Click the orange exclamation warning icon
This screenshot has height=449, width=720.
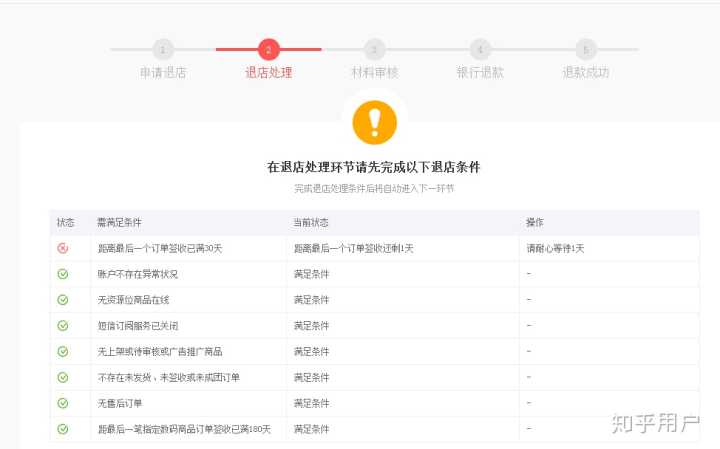(x=375, y=122)
